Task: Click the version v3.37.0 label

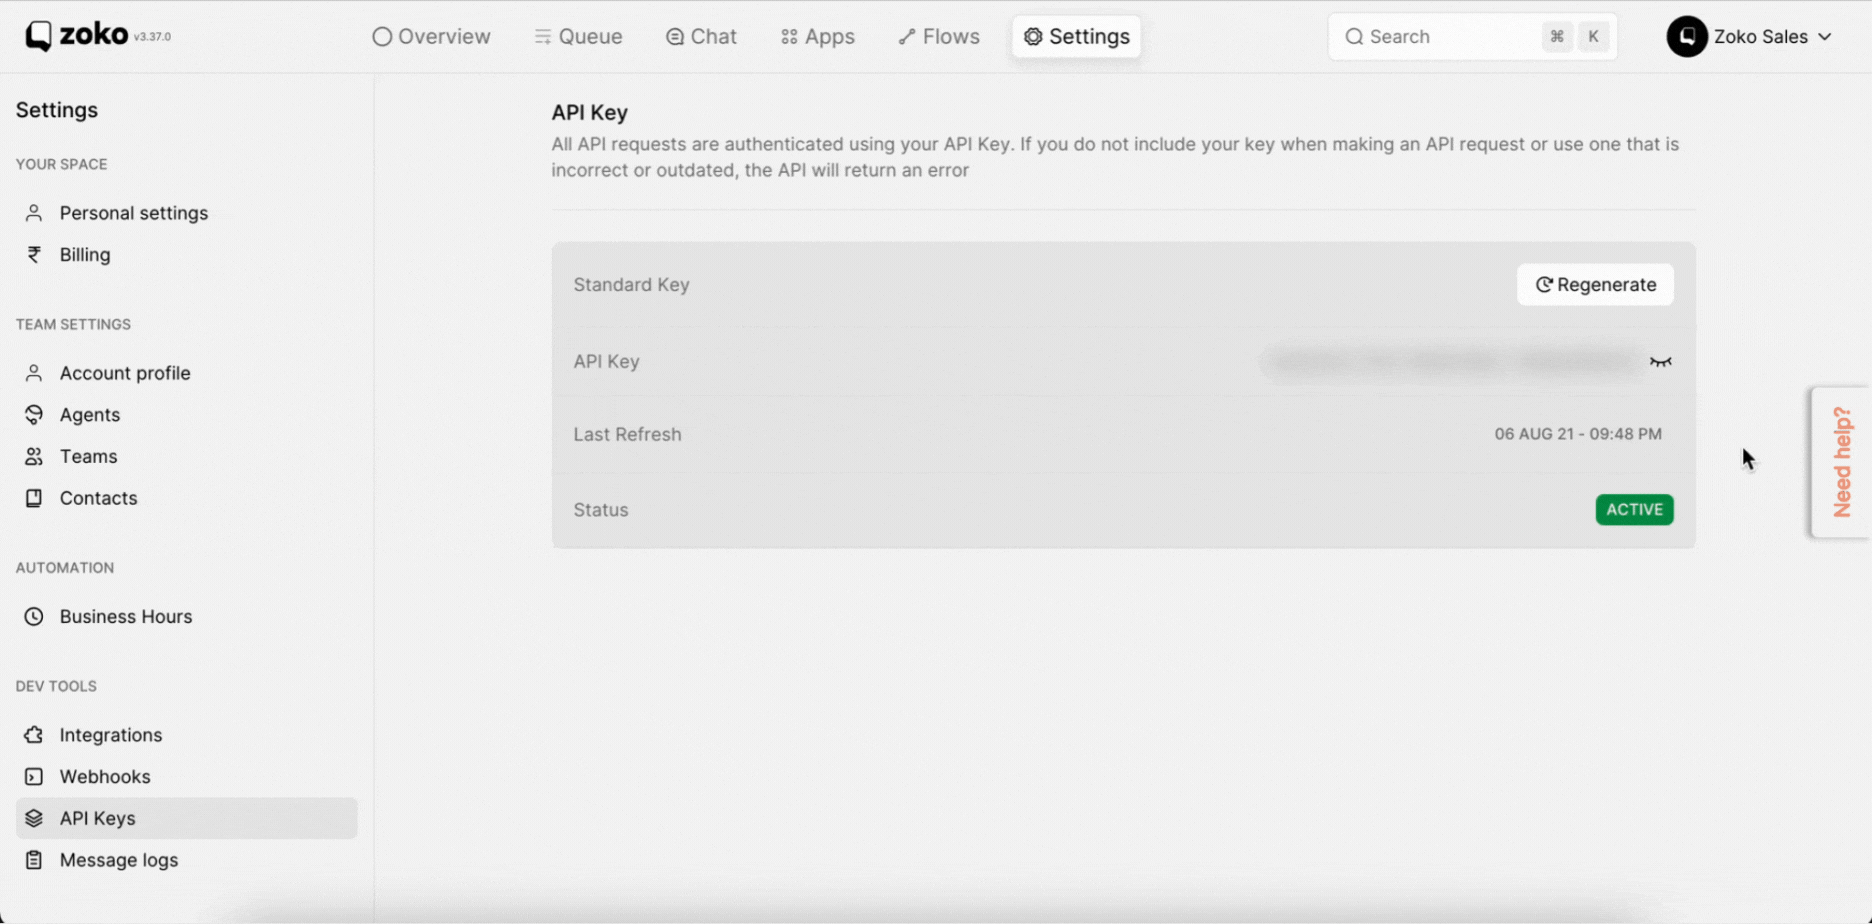Action: pos(152,37)
